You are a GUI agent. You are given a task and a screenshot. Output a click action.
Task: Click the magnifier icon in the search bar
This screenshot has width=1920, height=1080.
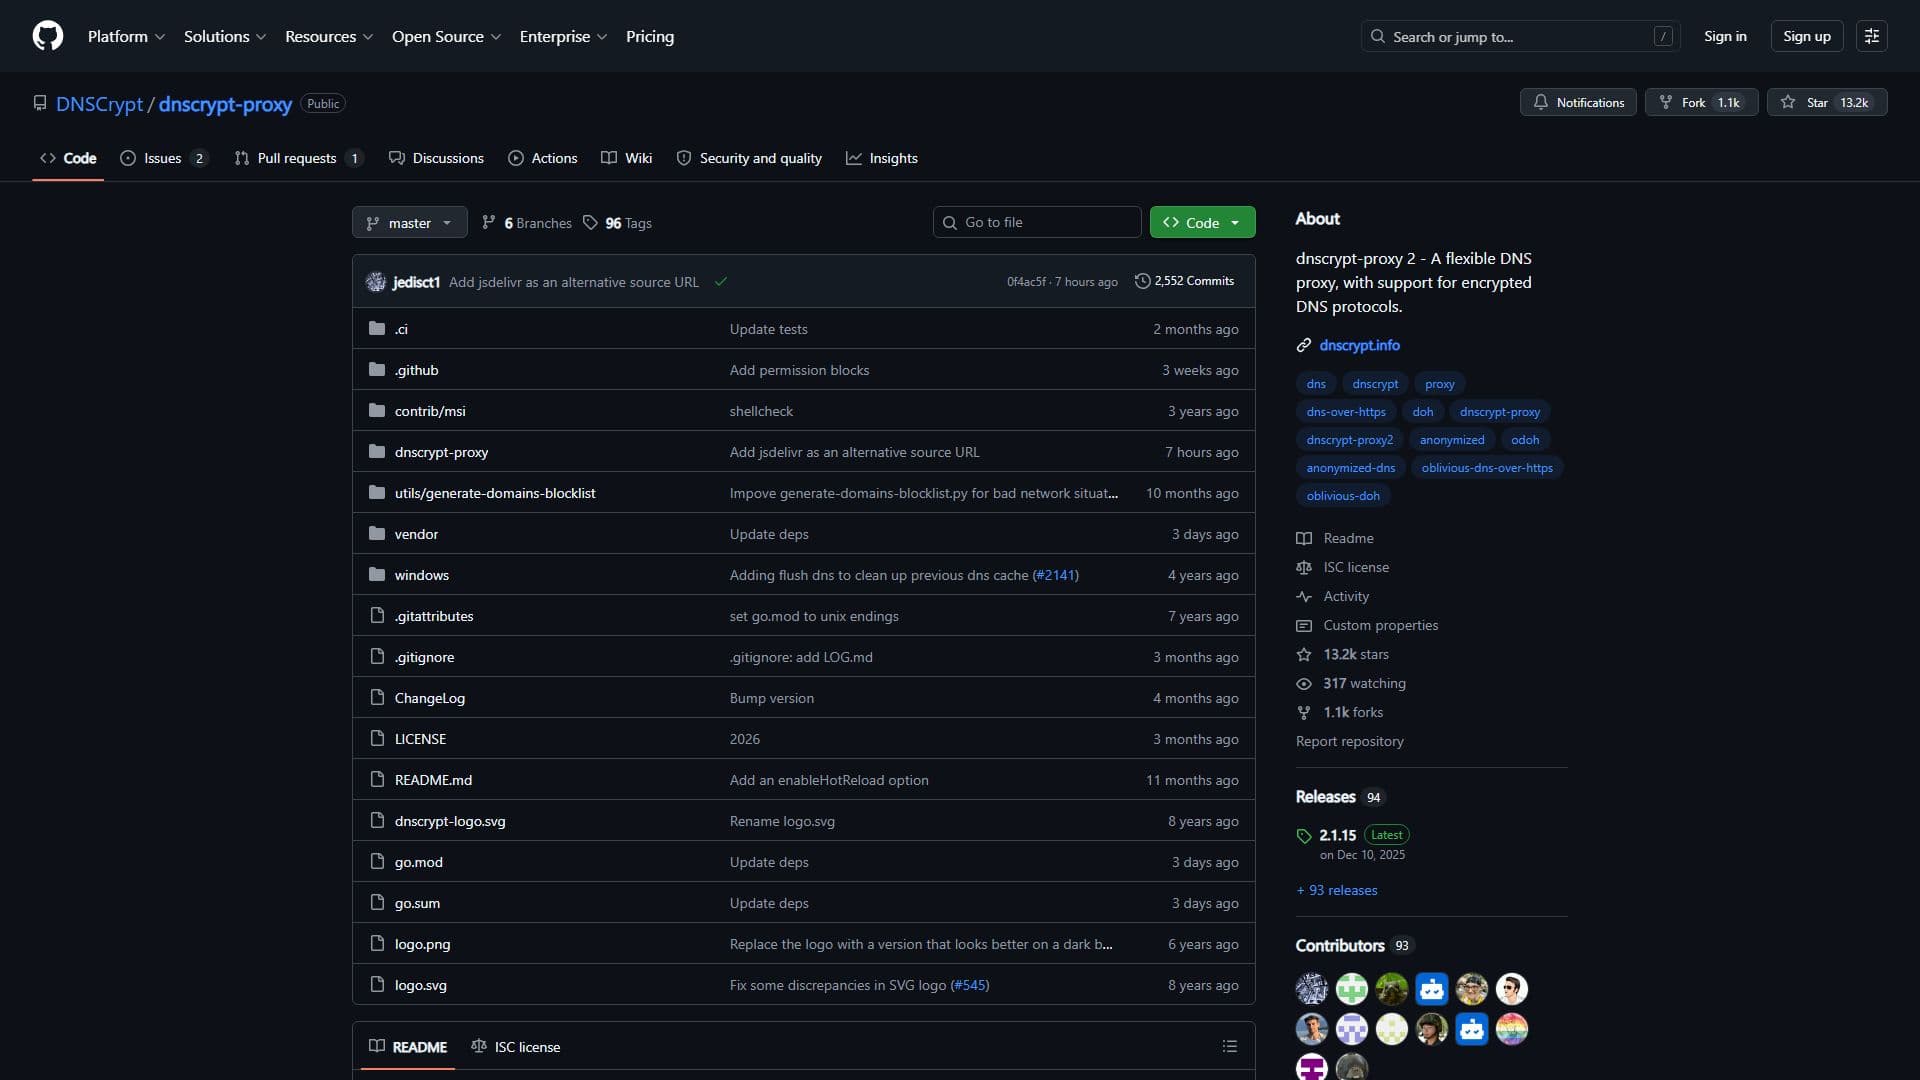coord(1378,36)
